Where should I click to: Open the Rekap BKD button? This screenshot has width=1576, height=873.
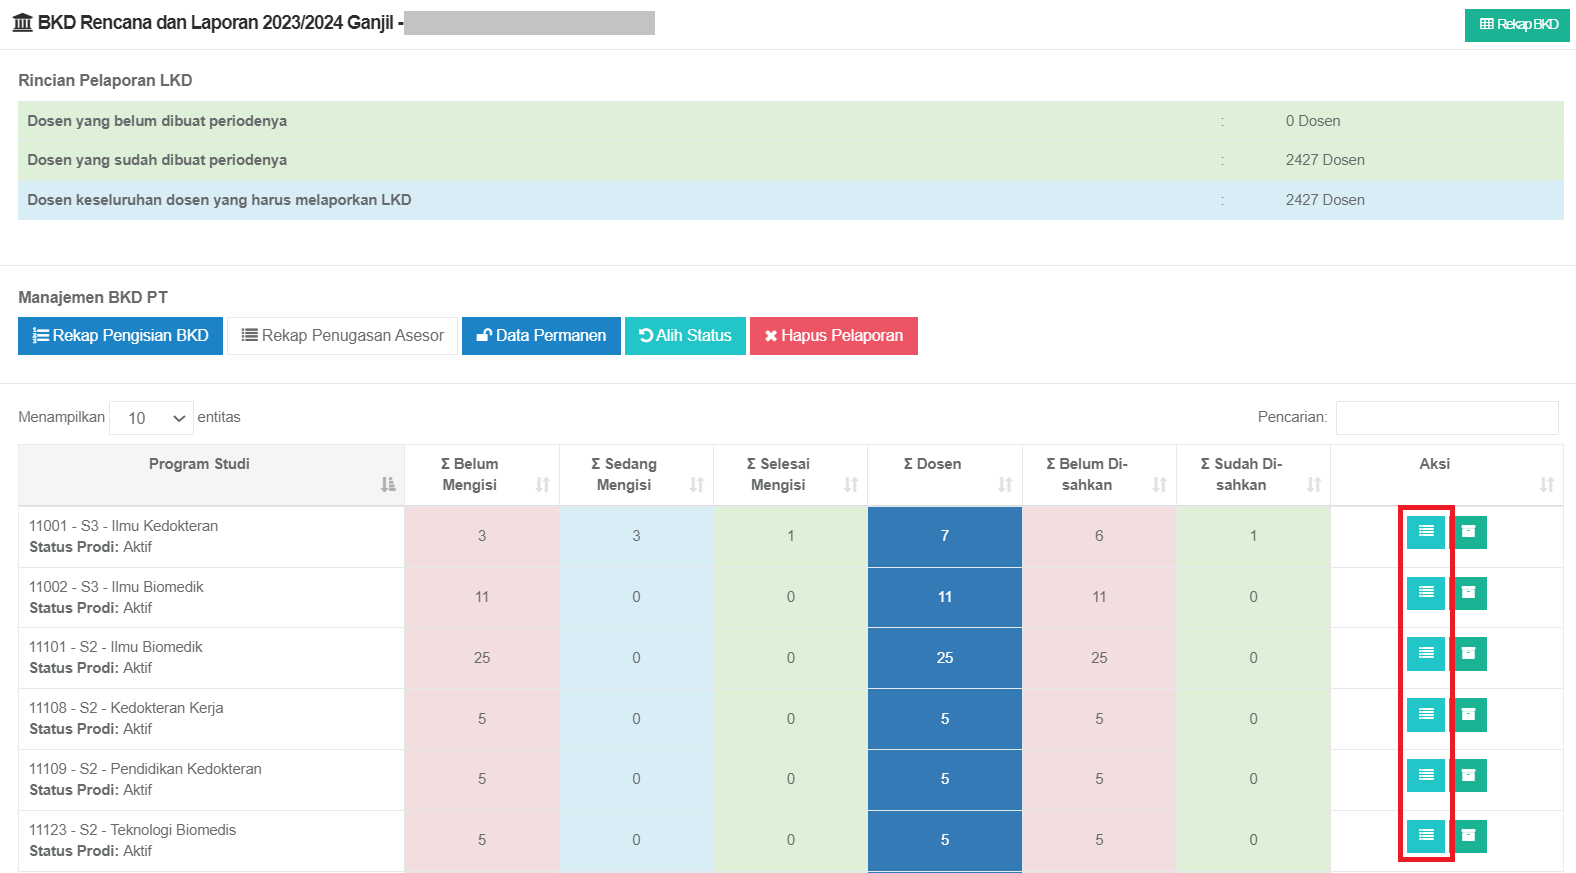point(1517,25)
